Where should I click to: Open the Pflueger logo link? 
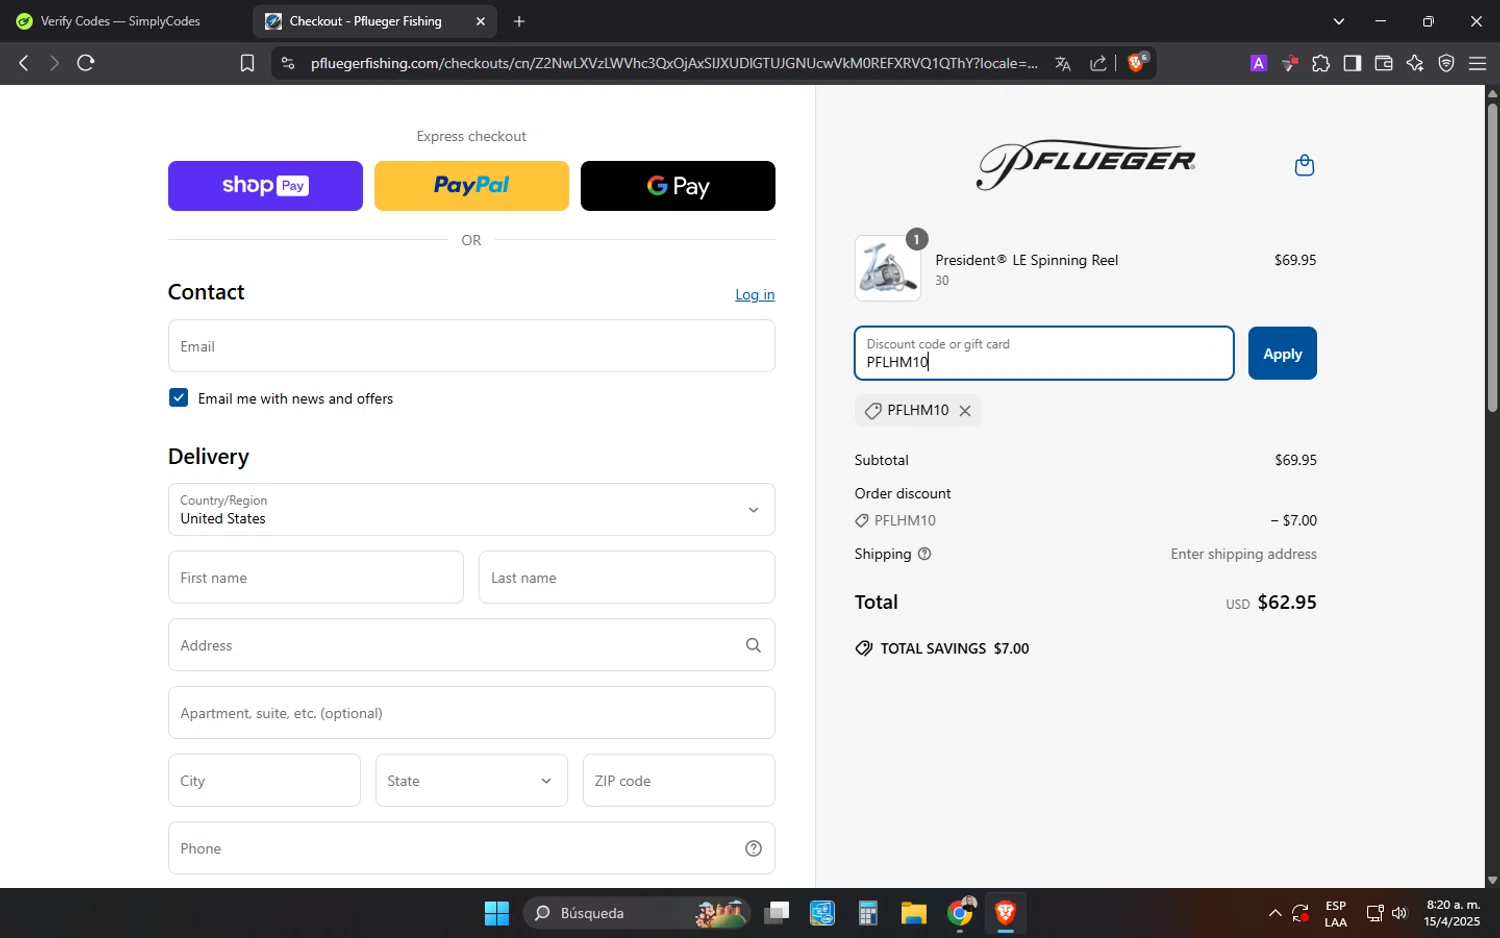(1086, 165)
